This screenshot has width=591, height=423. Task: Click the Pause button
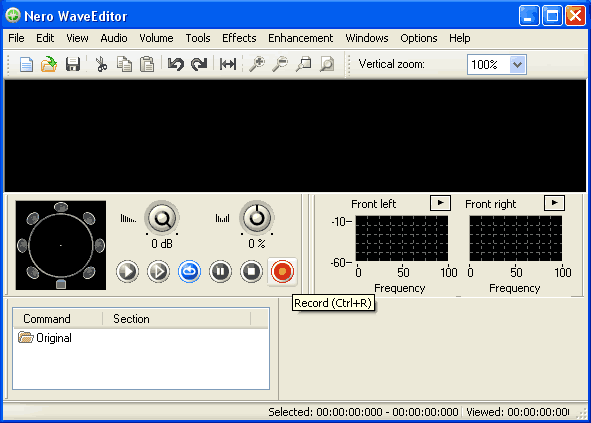pyautogui.click(x=220, y=271)
